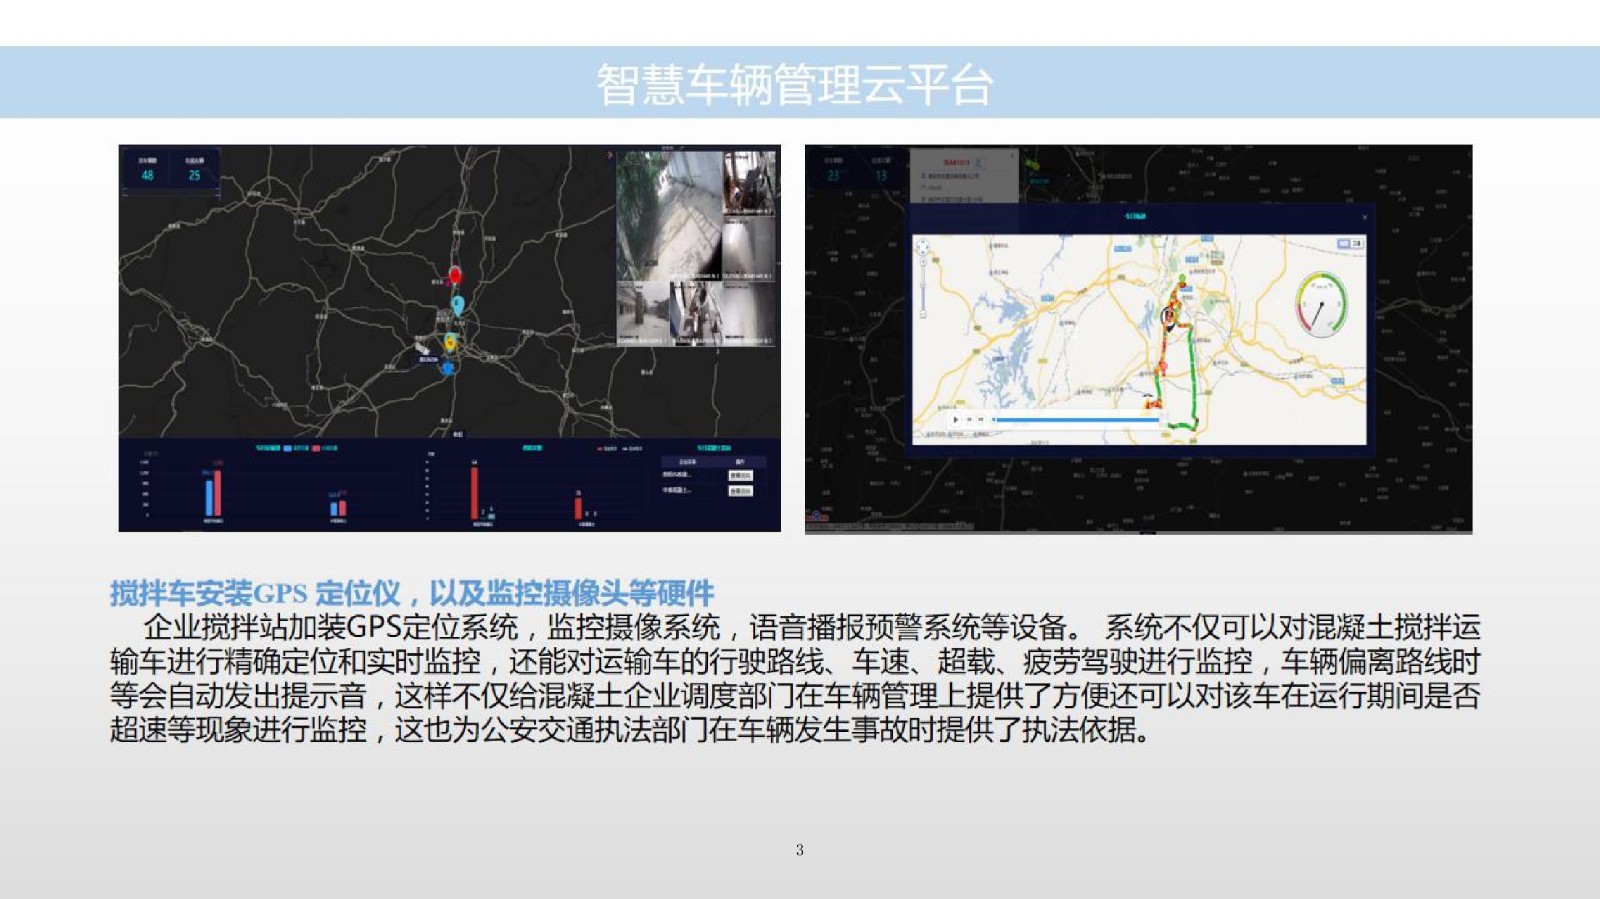Toggle the blue legend item in left chart
1600x899 pixels.
pyautogui.click(x=288, y=448)
